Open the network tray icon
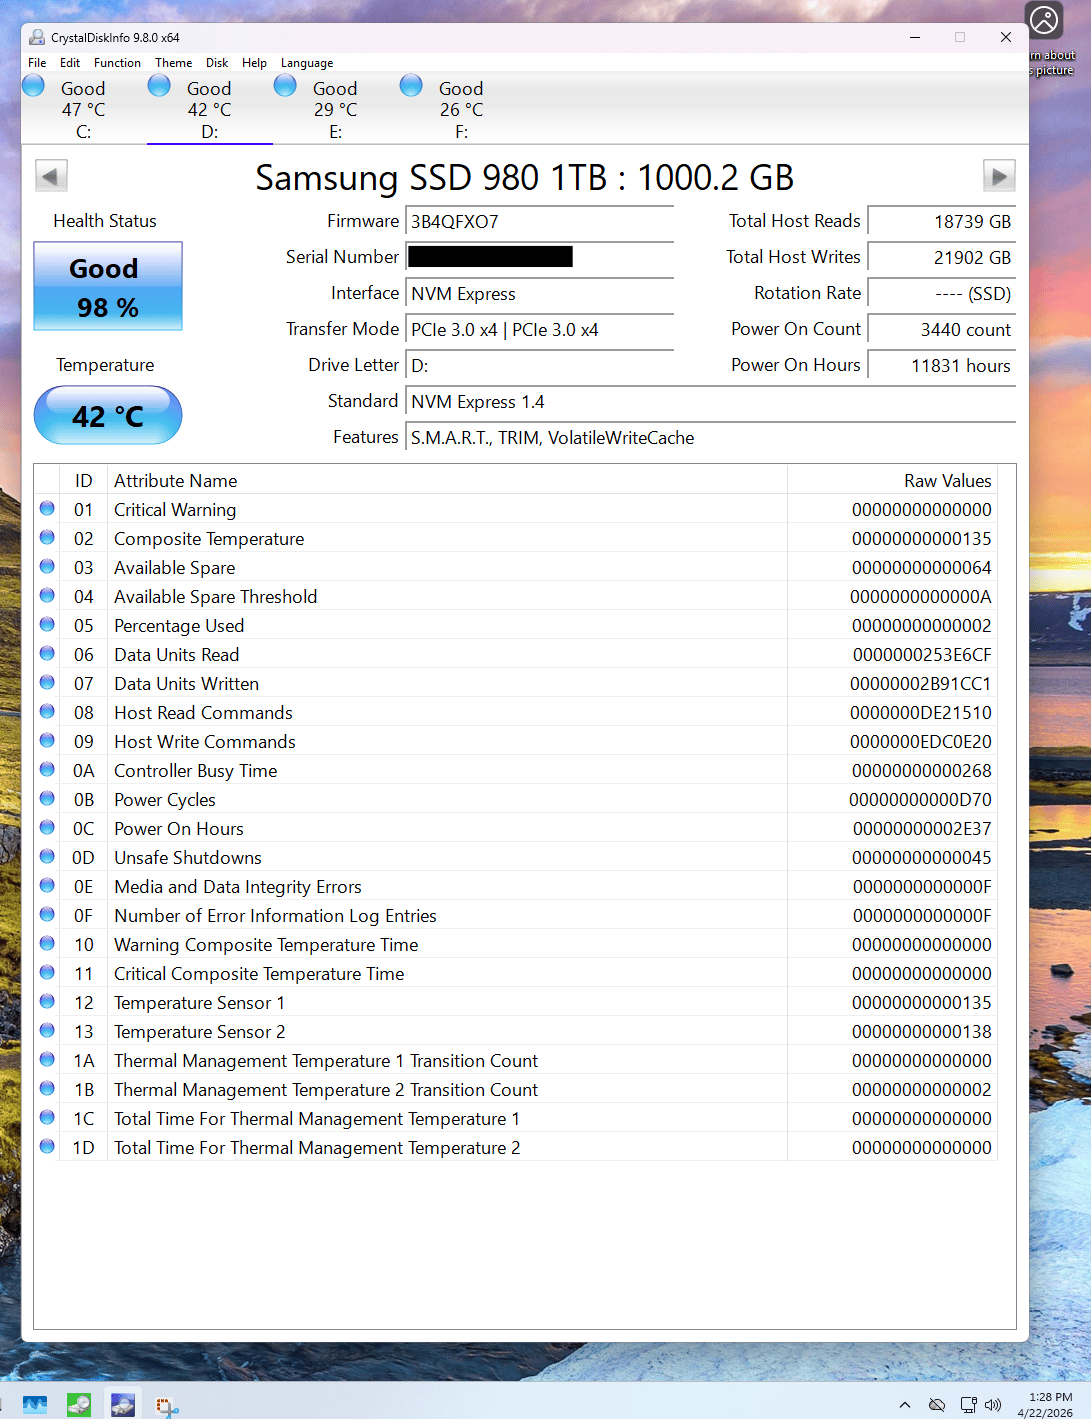Viewport: 1091px width, 1419px height. [968, 1405]
